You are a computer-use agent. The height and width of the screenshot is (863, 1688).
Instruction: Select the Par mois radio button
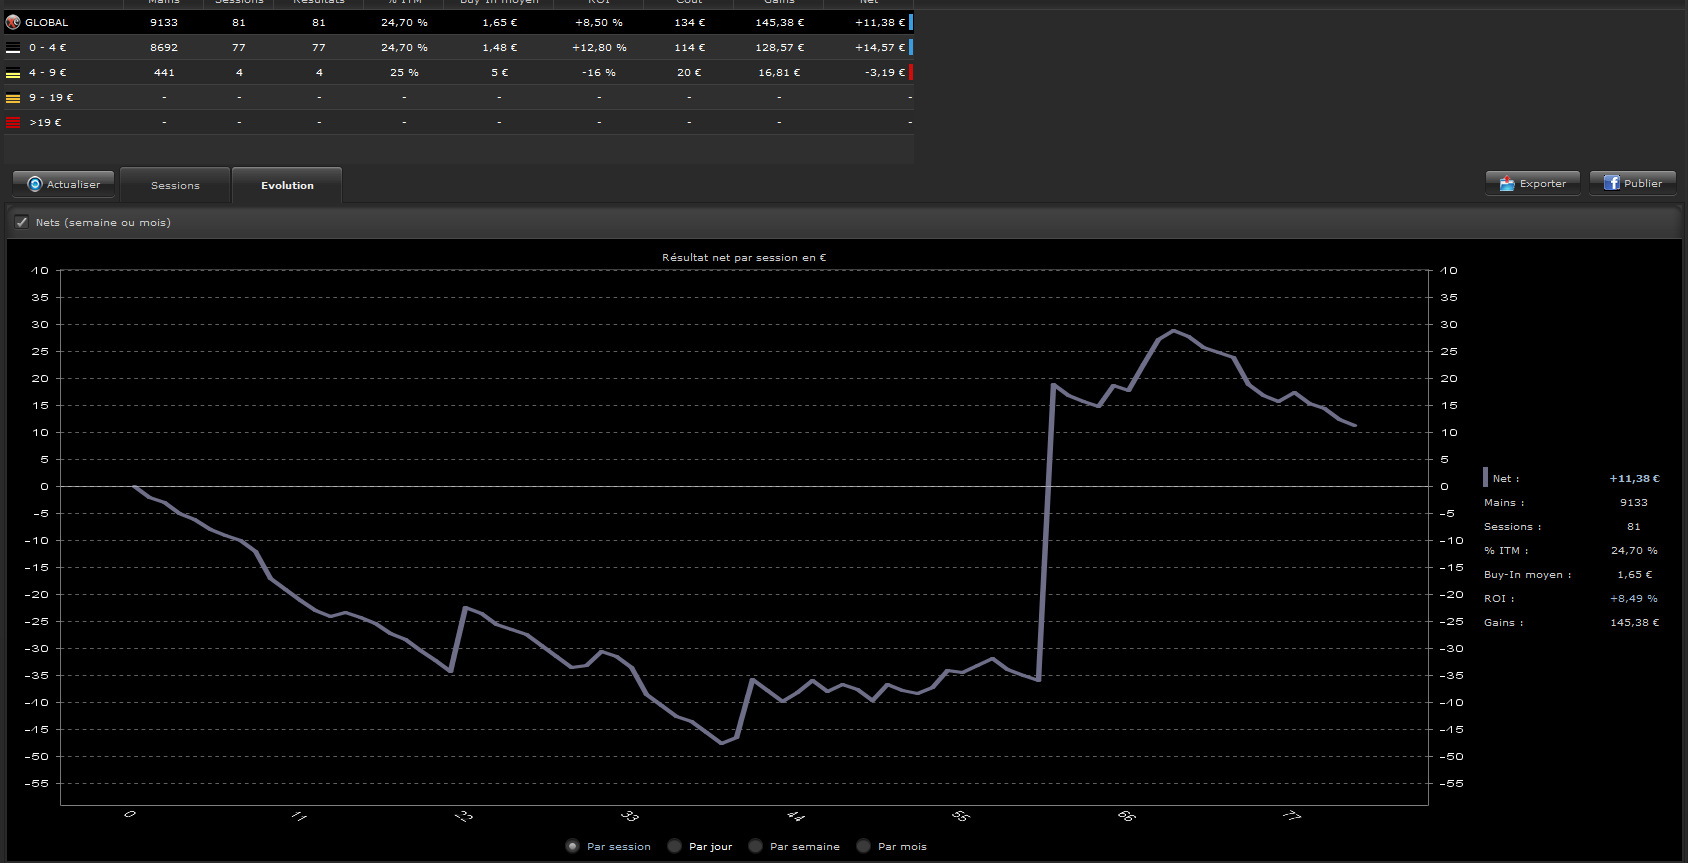click(x=863, y=846)
